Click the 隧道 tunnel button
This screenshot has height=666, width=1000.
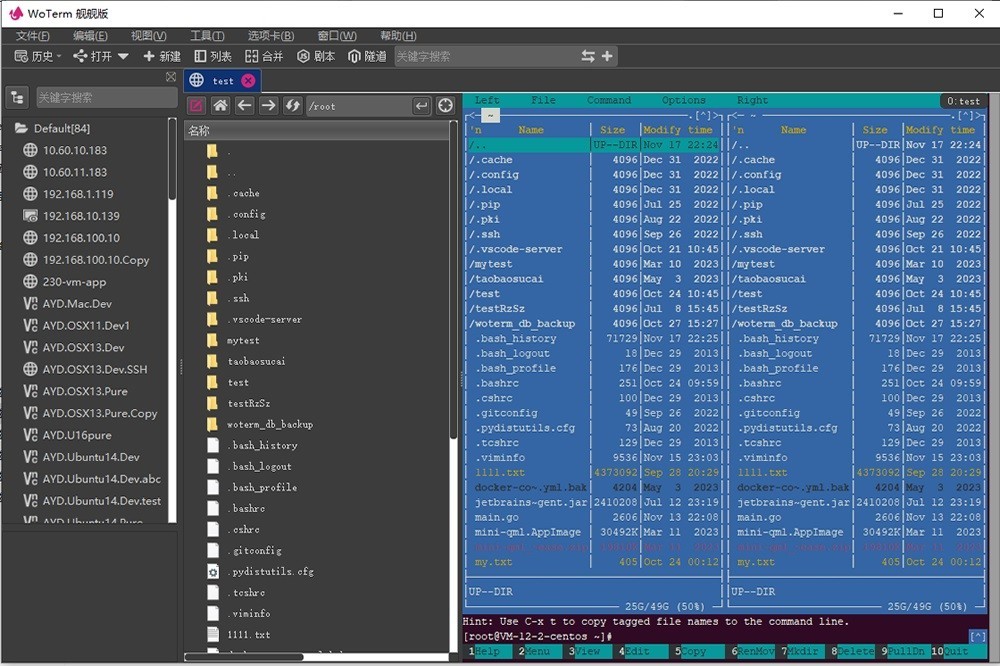(x=367, y=56)
